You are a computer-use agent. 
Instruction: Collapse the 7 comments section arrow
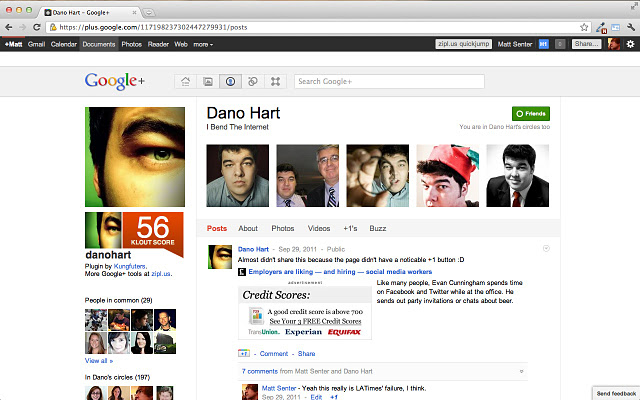click(522, 371)
